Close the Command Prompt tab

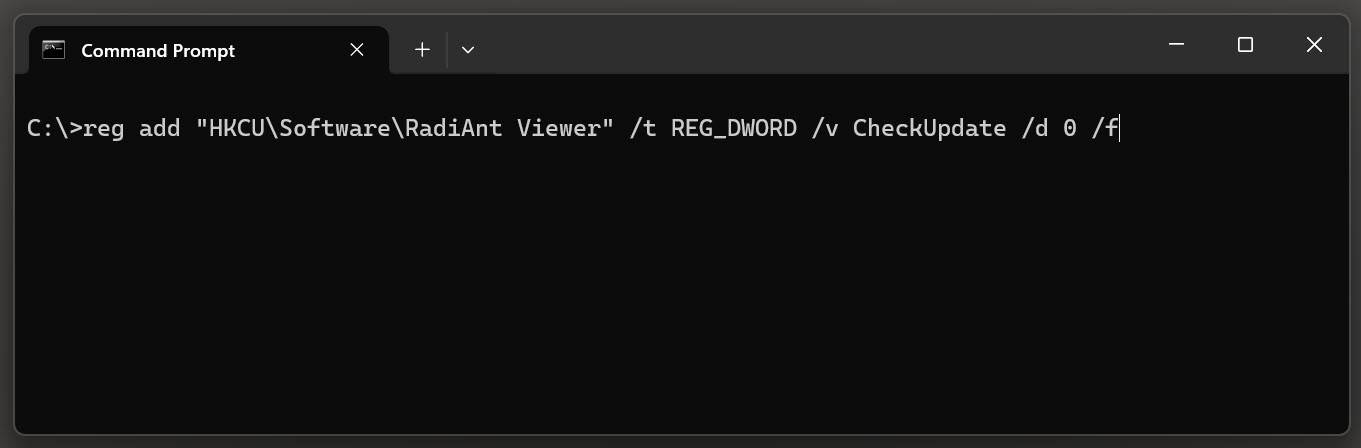(357, 49)
